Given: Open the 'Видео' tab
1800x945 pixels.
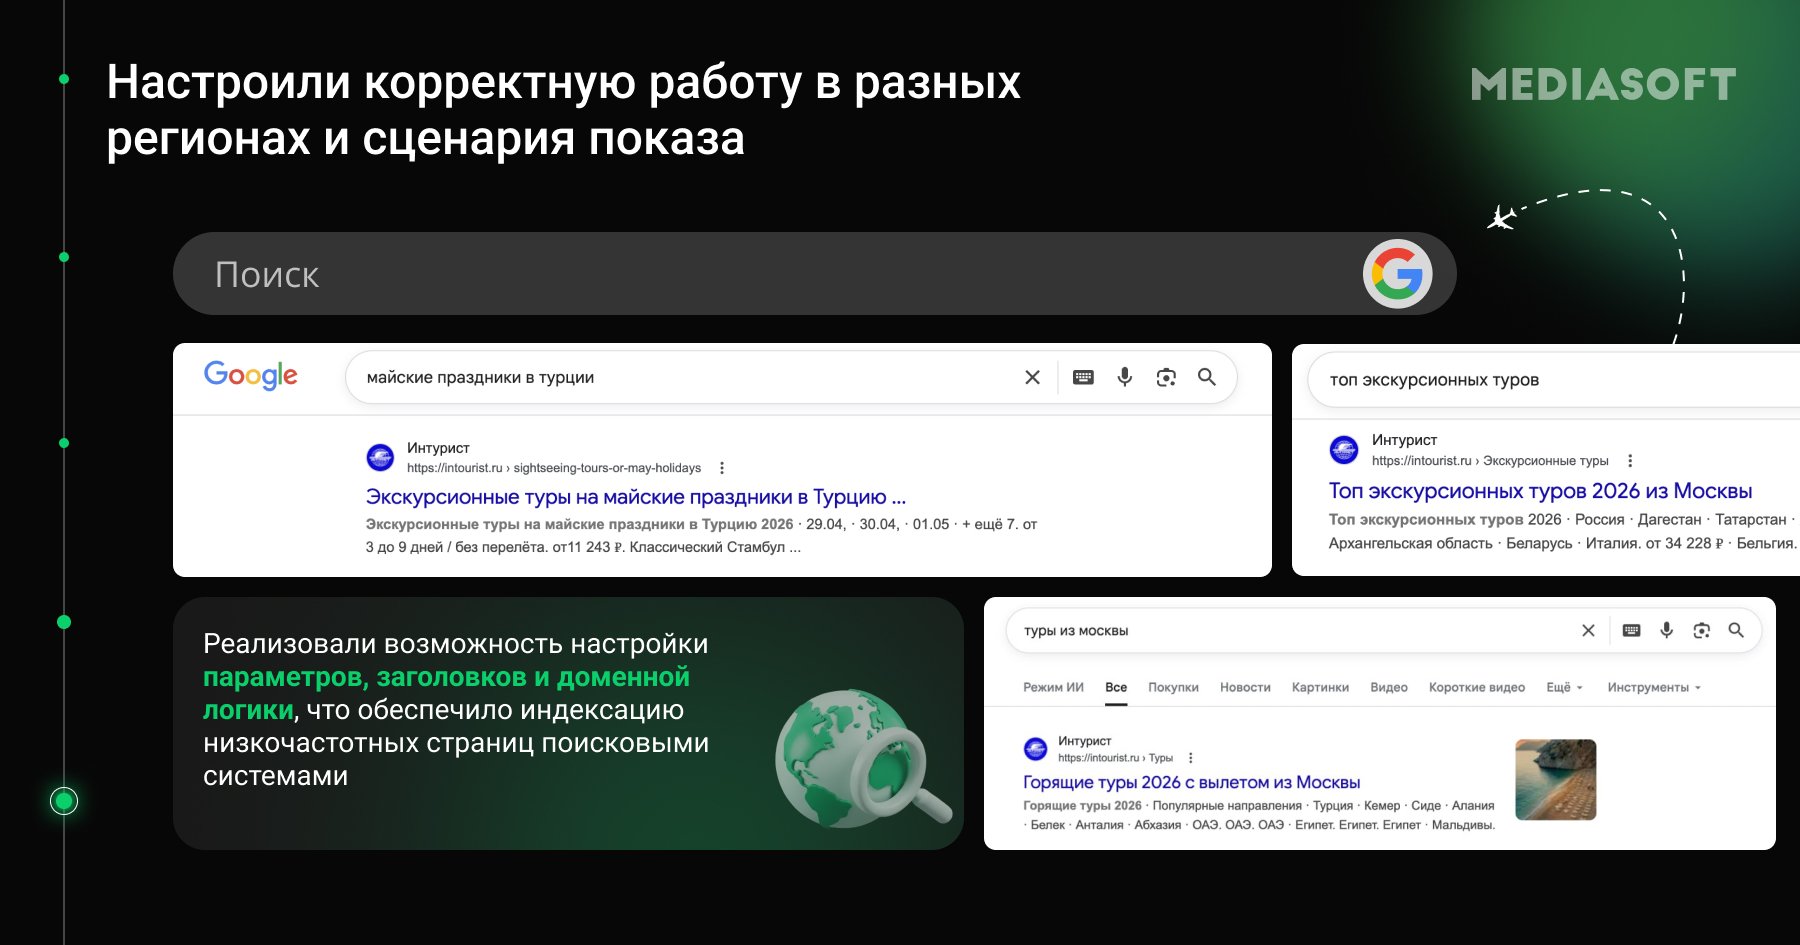Looking at the screenshot, I should click(1389, 687).
